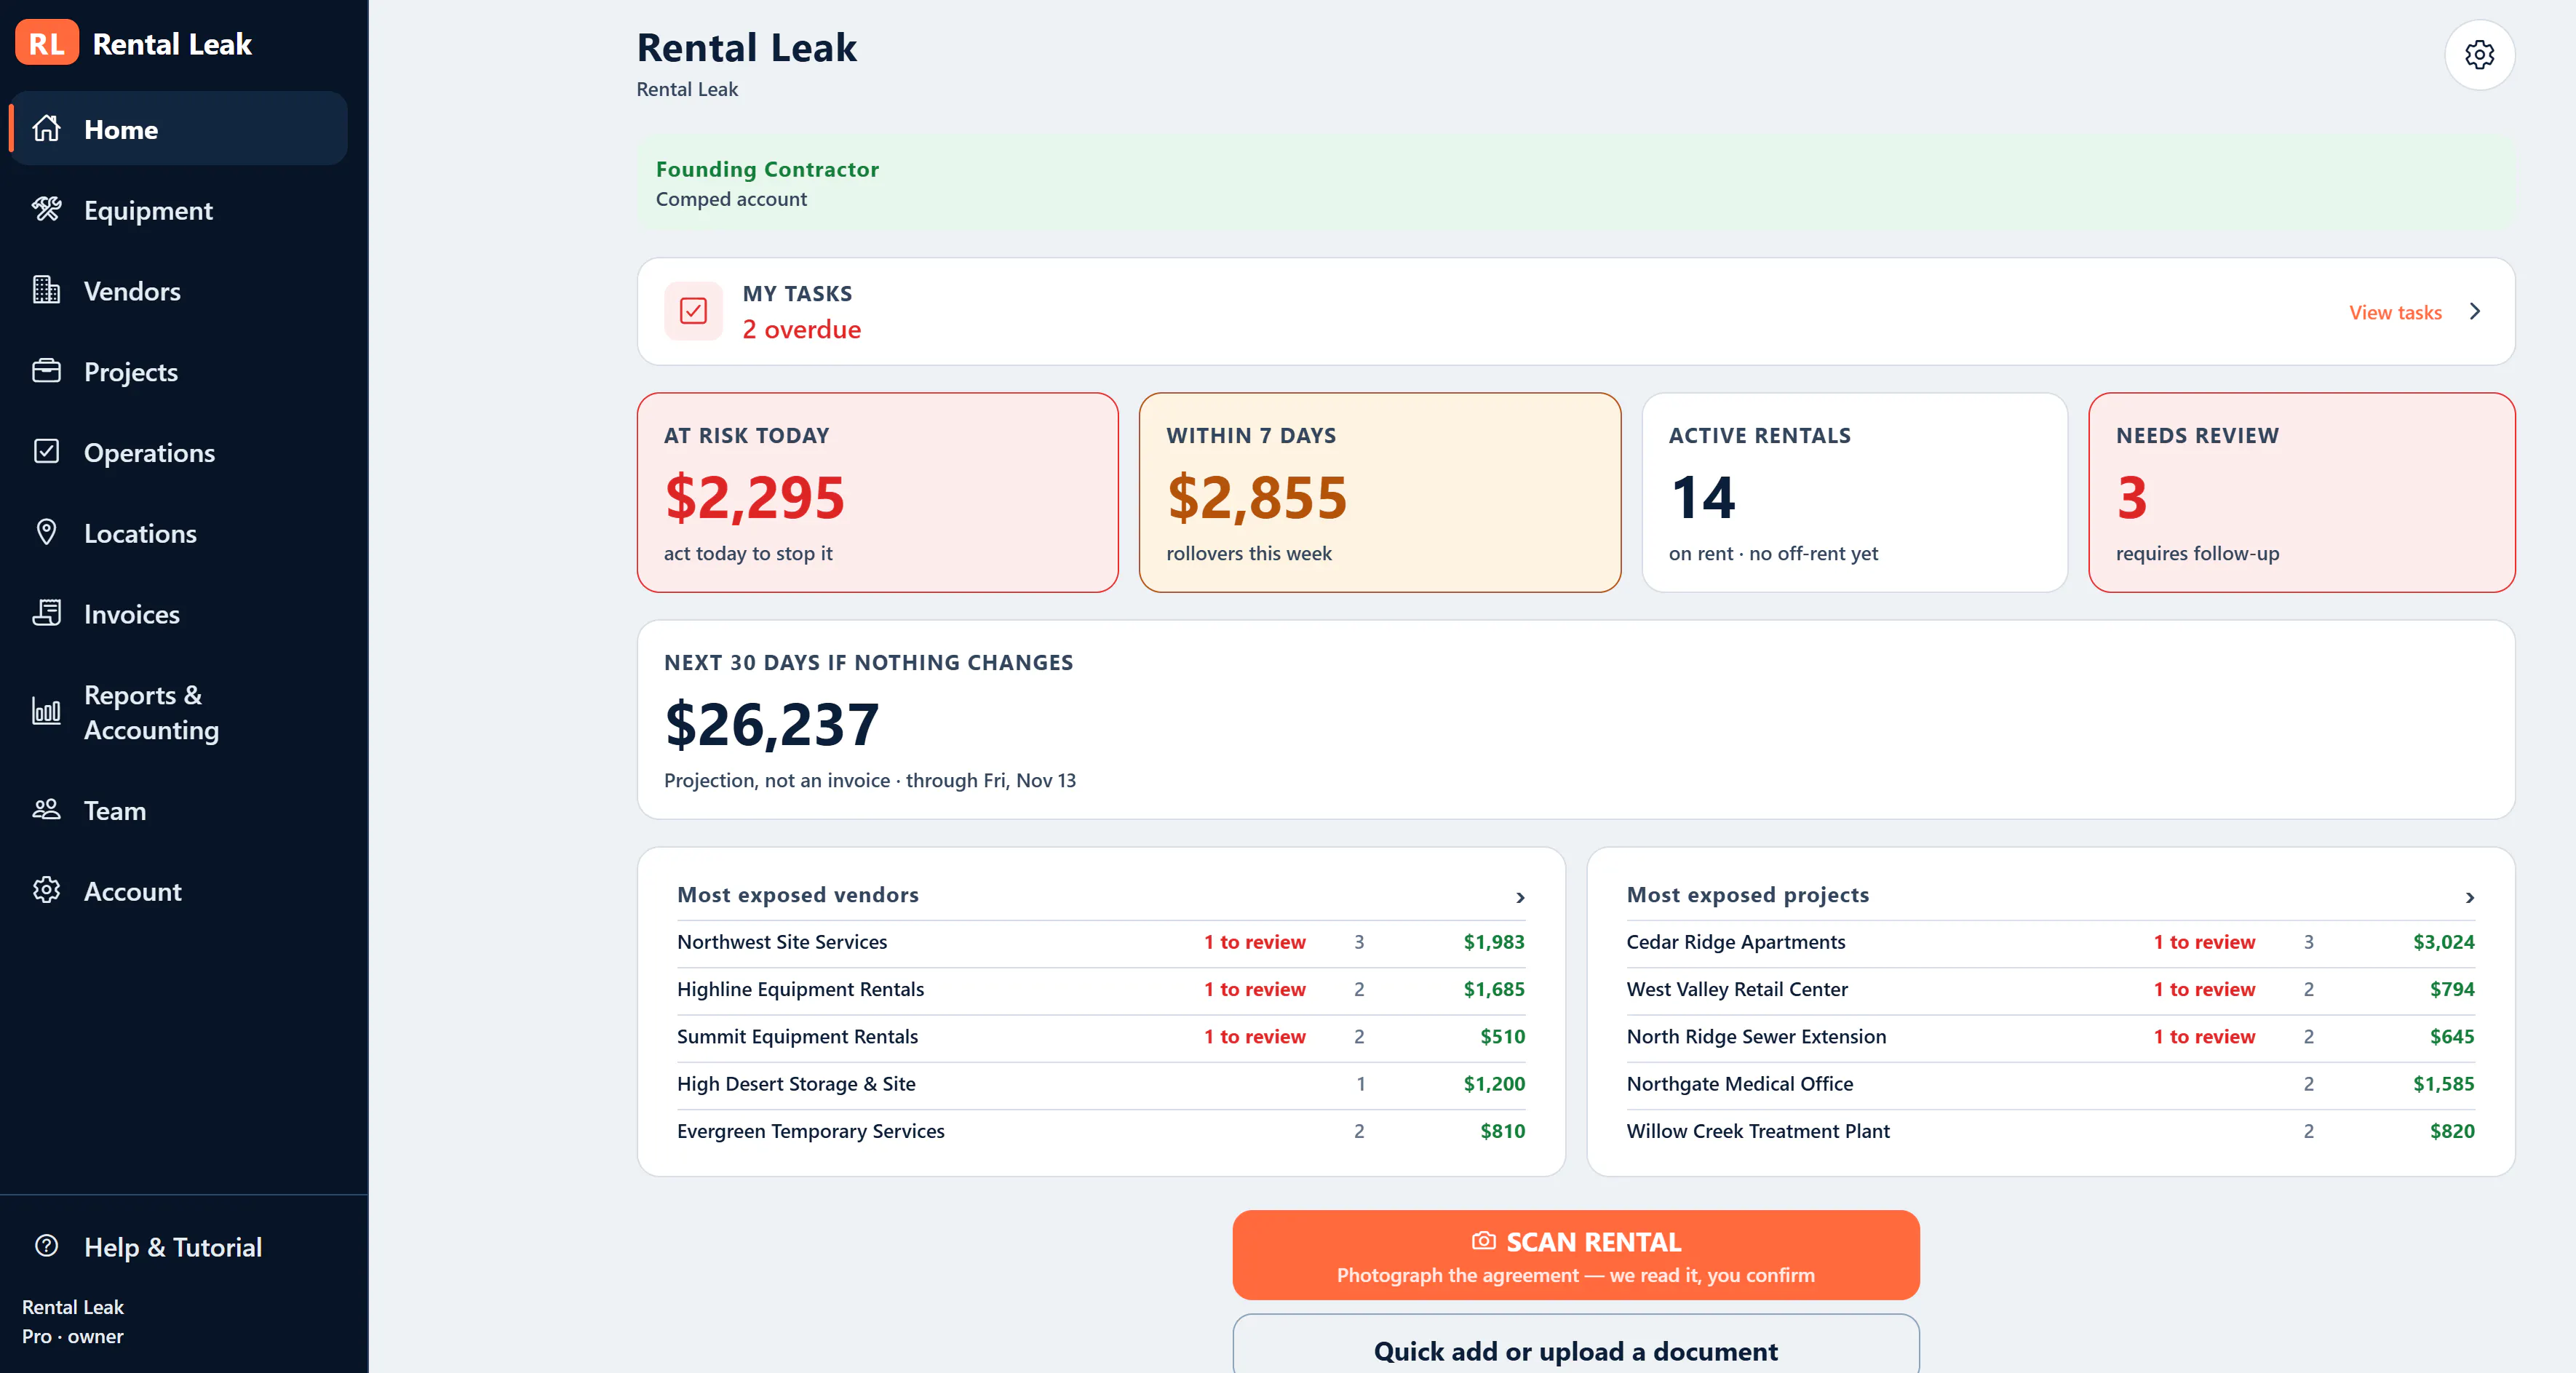The image size is (2576, 1373).
Task: Open Invoices from the sidebar
Action: tap(179, 614)
